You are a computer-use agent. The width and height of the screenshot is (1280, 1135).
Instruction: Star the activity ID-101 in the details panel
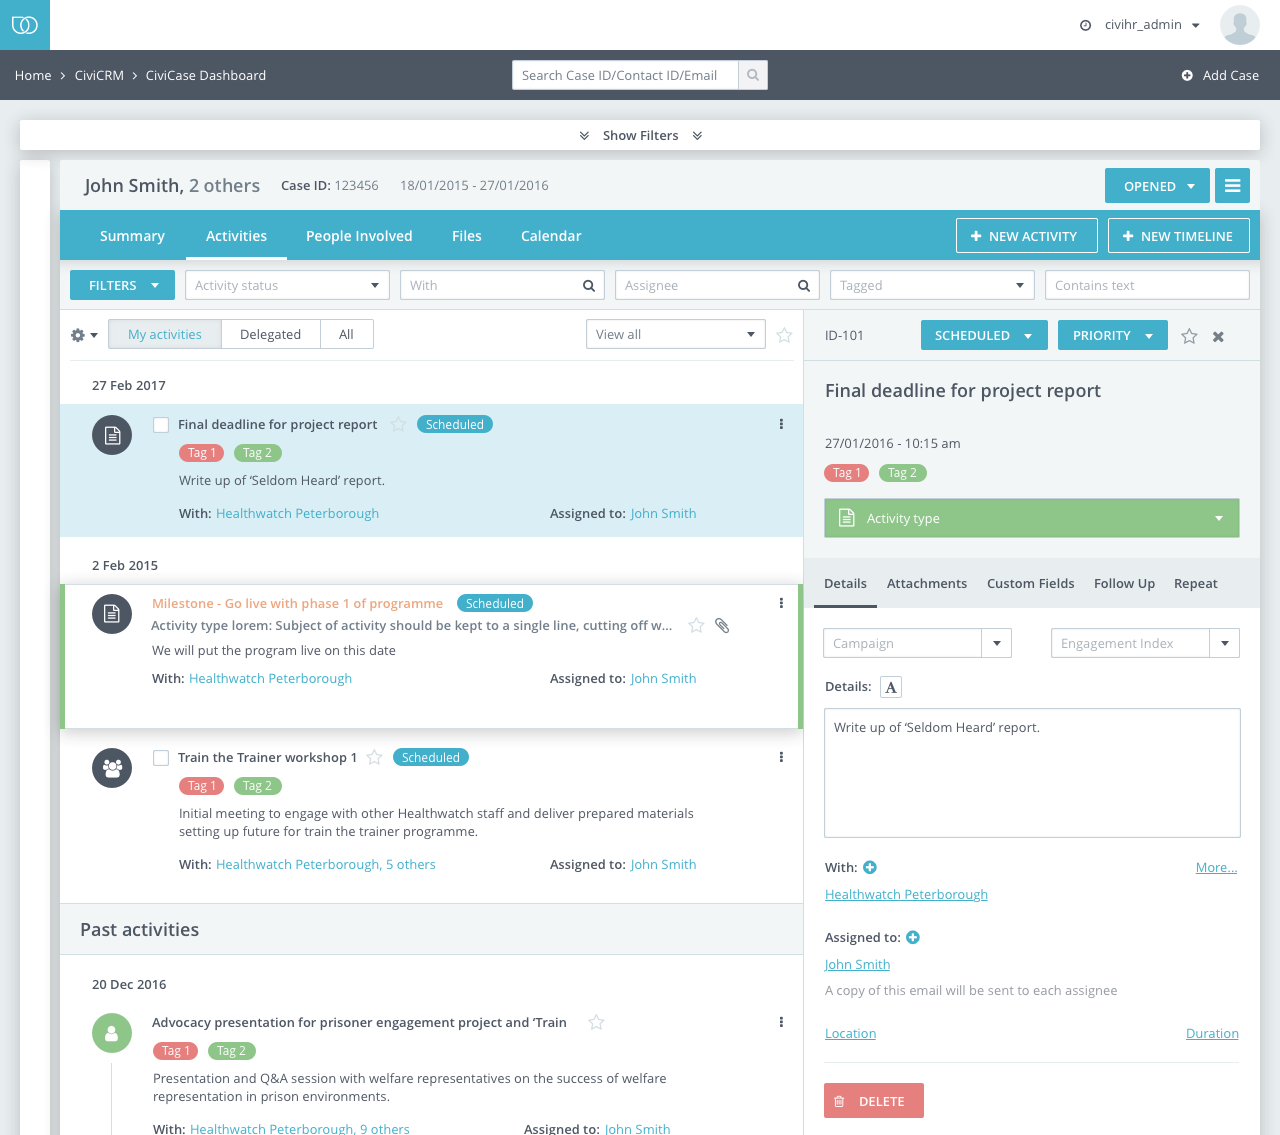pyautogui.click(x=1189, y=335)
